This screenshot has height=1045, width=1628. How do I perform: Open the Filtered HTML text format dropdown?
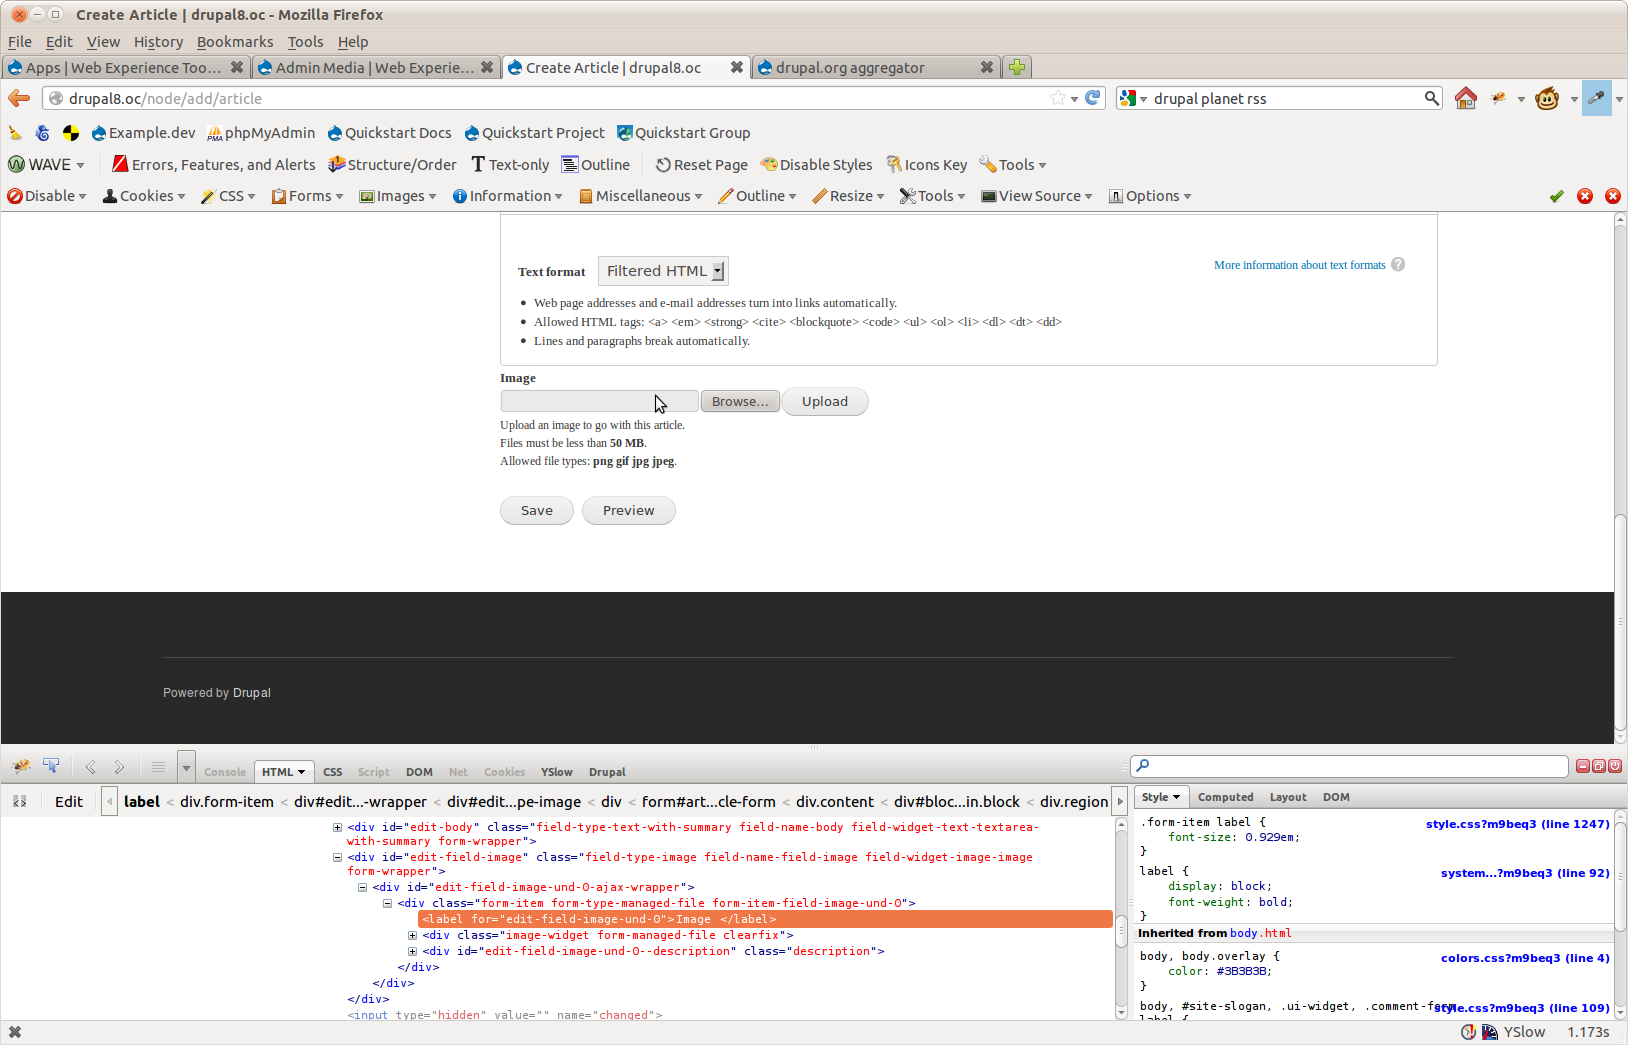tap(663, 271)
